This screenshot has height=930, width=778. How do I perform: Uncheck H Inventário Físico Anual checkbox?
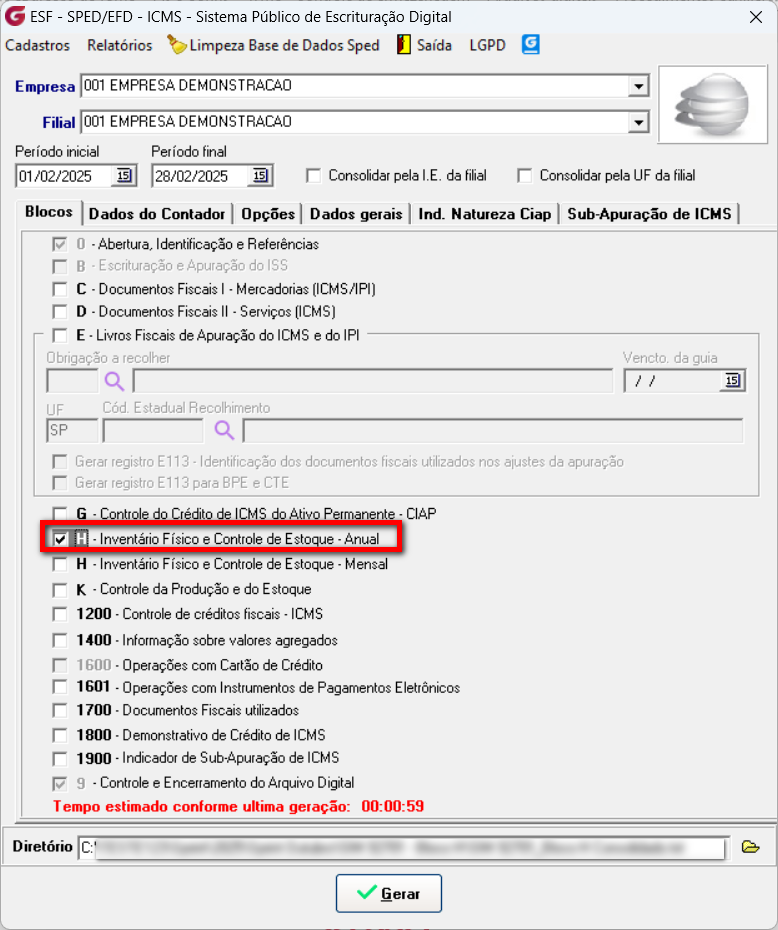(x=60, y=539)
